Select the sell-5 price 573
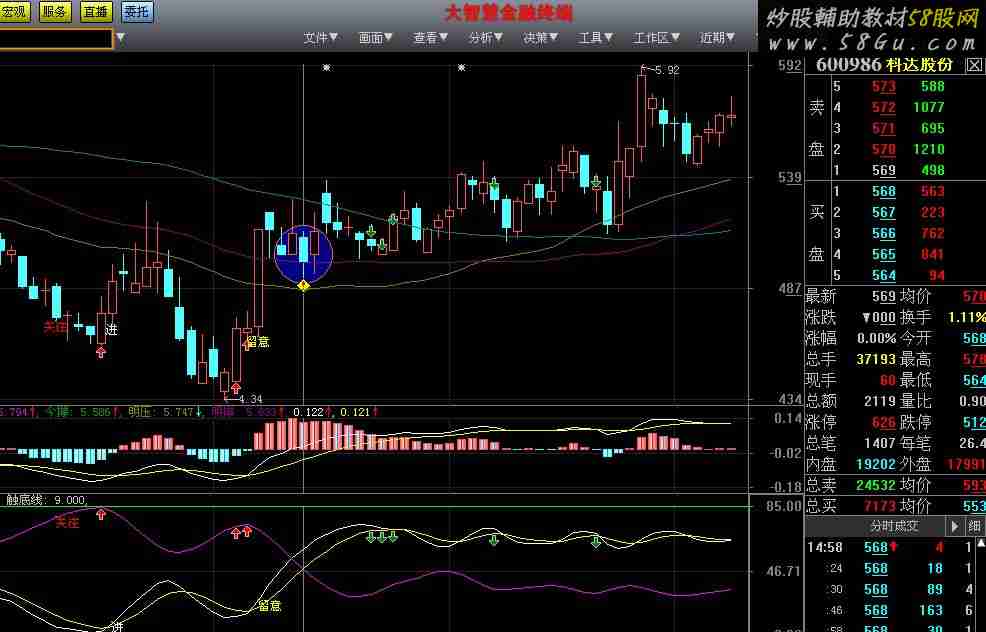The image size is (986, 632). [x=884, y=87]
